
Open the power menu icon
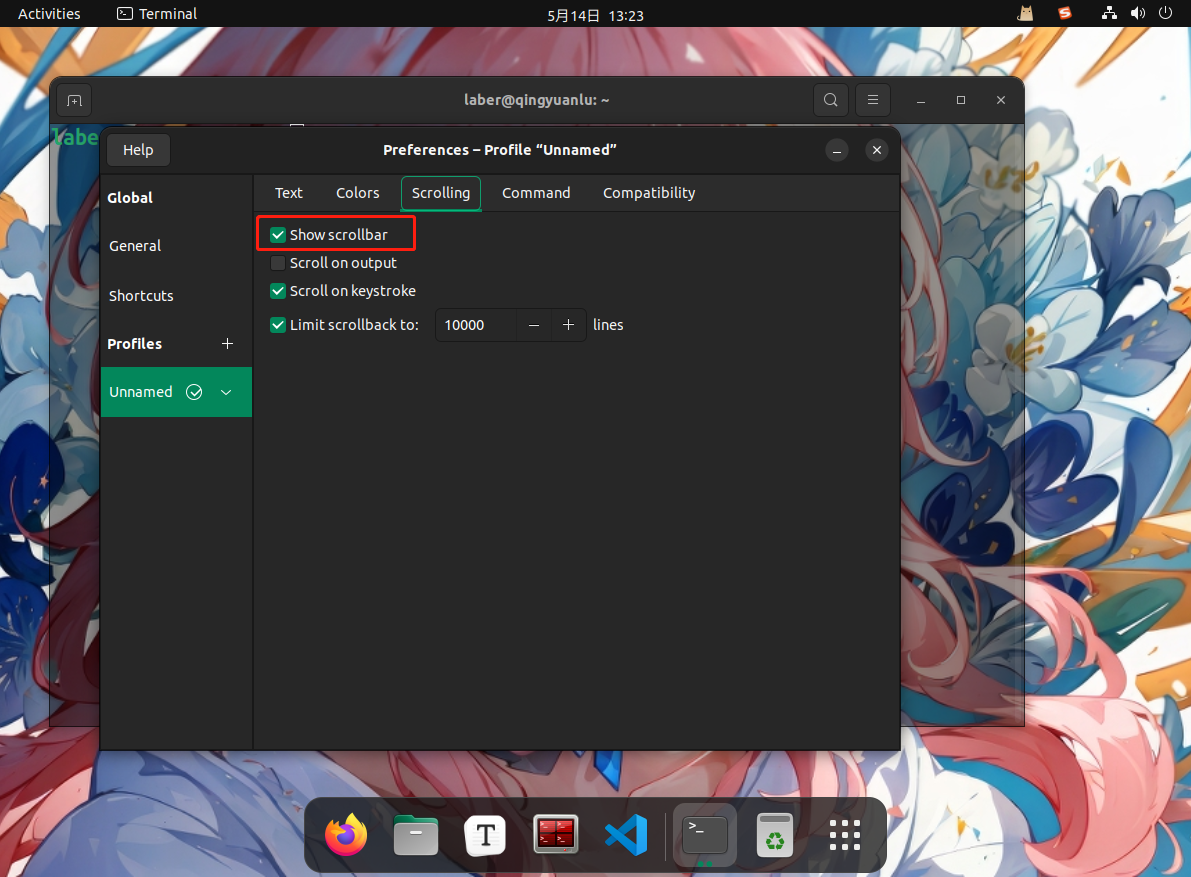1165,13
